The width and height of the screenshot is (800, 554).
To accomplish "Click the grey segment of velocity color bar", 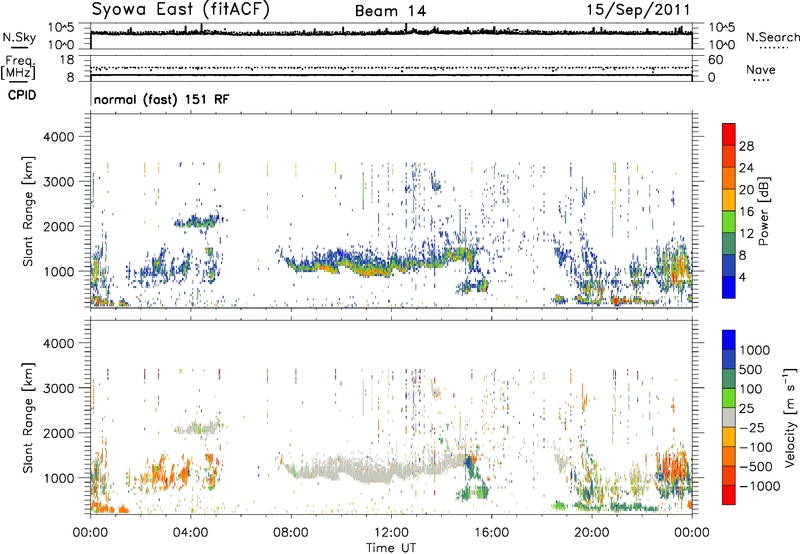I will point(729,417).
